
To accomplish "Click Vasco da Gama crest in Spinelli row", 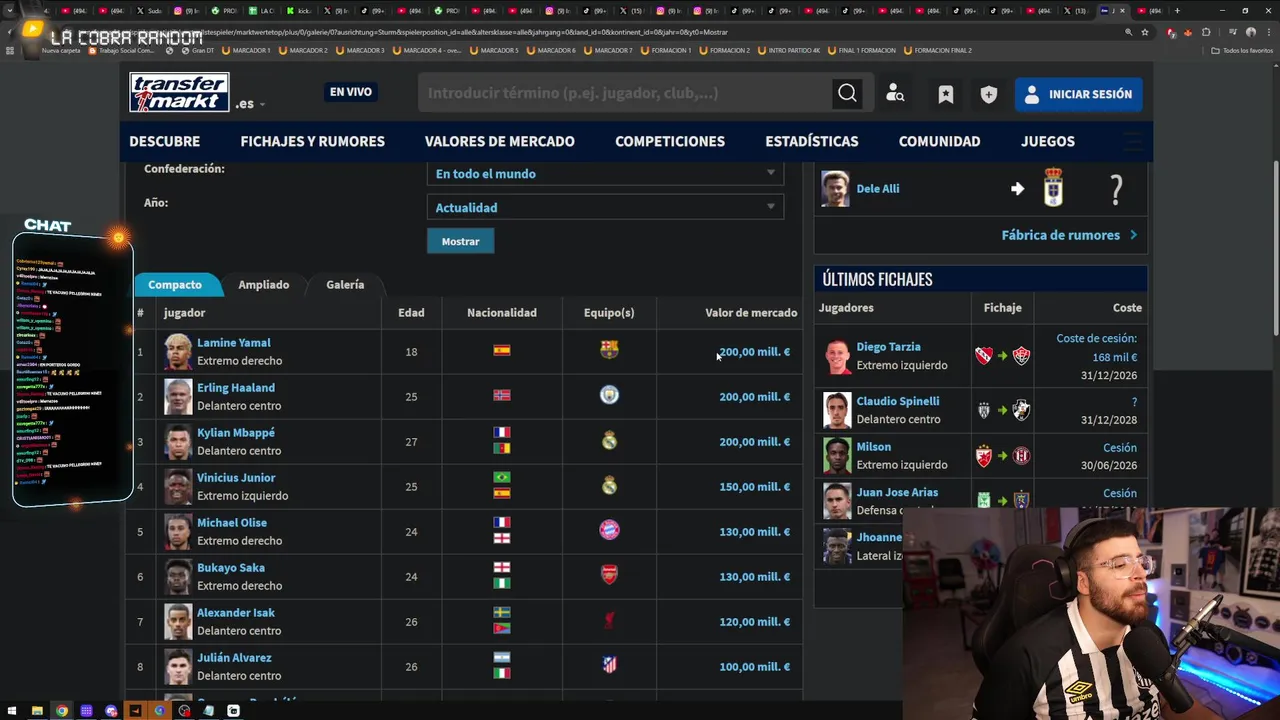I will [1021, 410].
